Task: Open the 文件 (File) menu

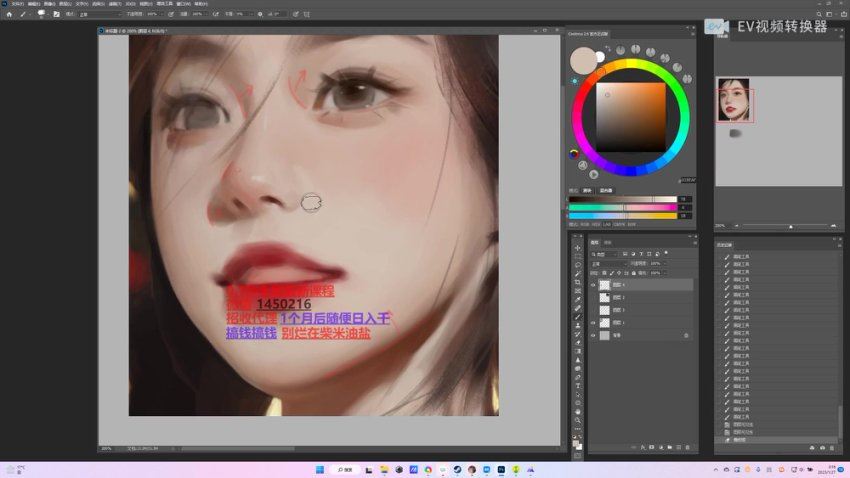Action: pos(17,4)
